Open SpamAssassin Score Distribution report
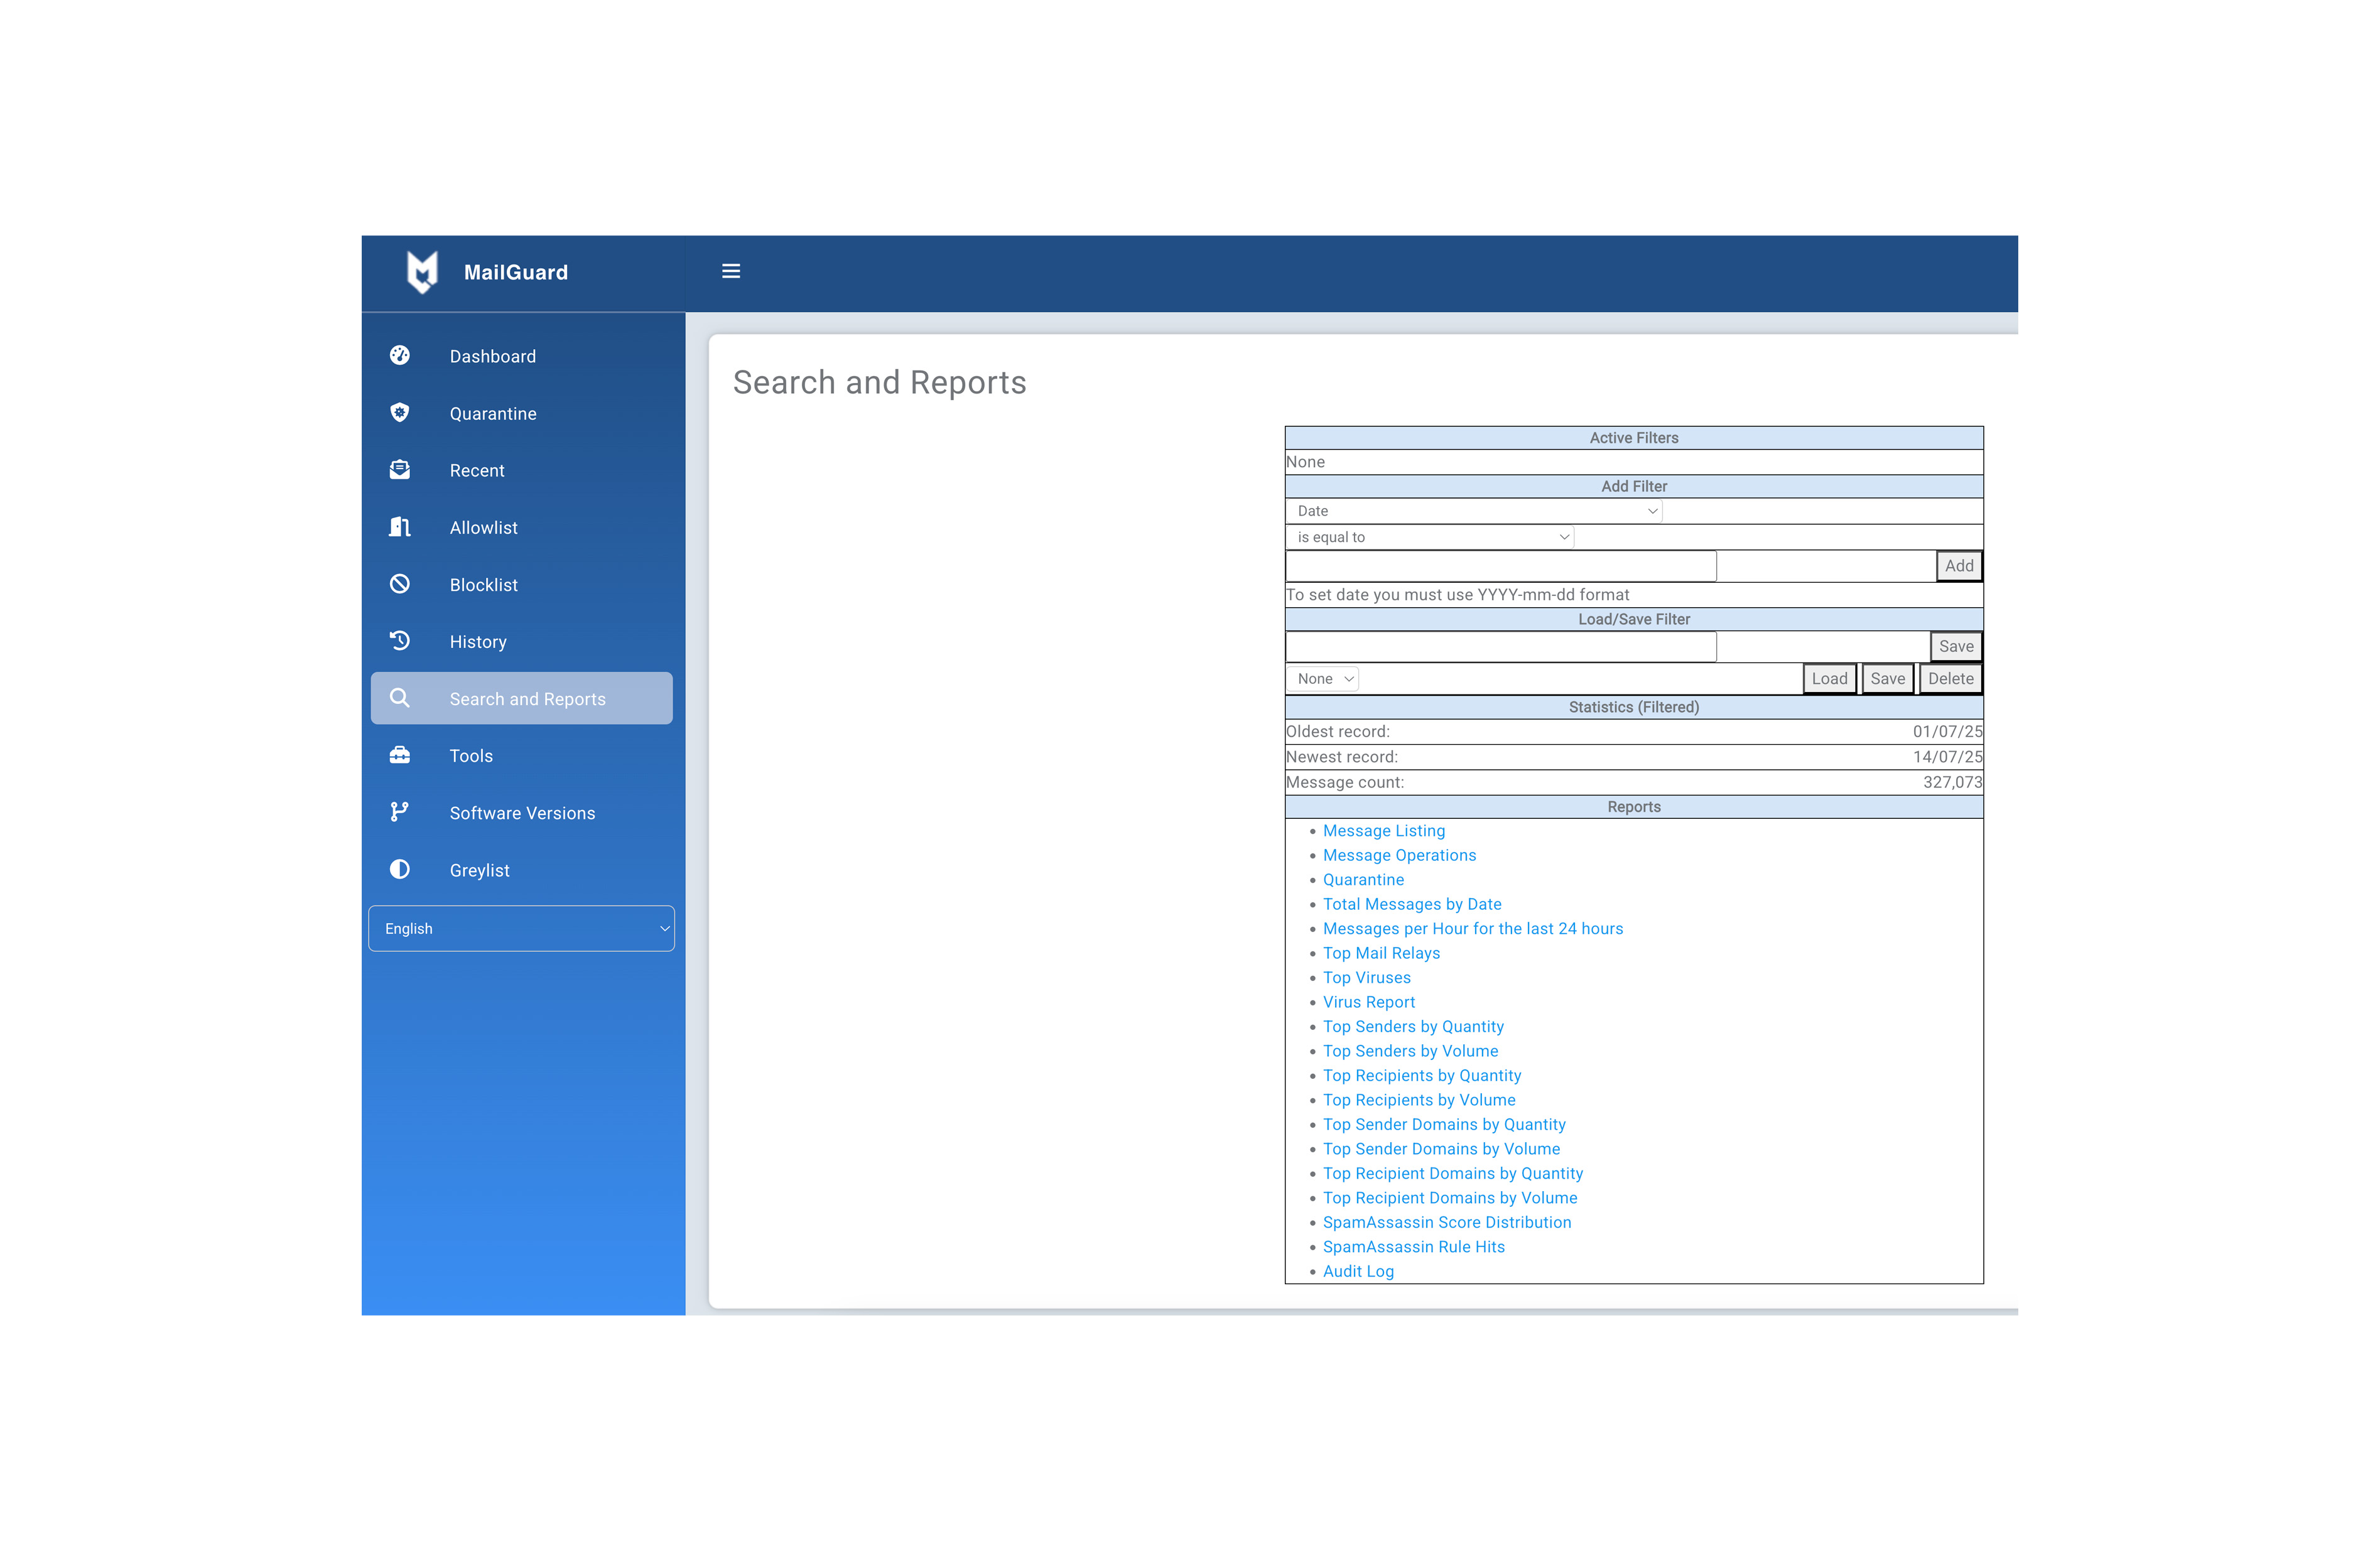Image resolution: width=2380 pixels, height=1551 pixels. click(x=1447, y=1223)
